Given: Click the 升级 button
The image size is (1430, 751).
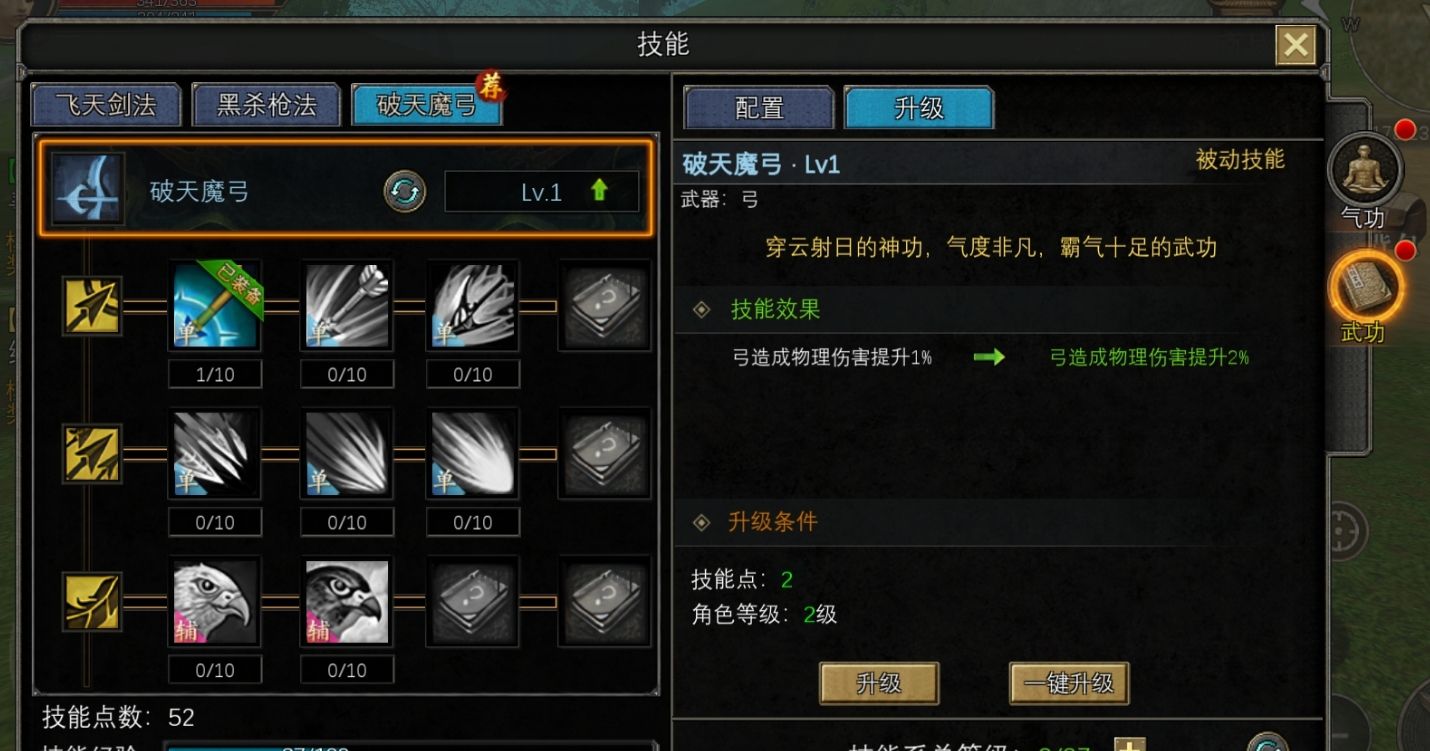Looking at the screenshot, I should (x=879, y=684).
